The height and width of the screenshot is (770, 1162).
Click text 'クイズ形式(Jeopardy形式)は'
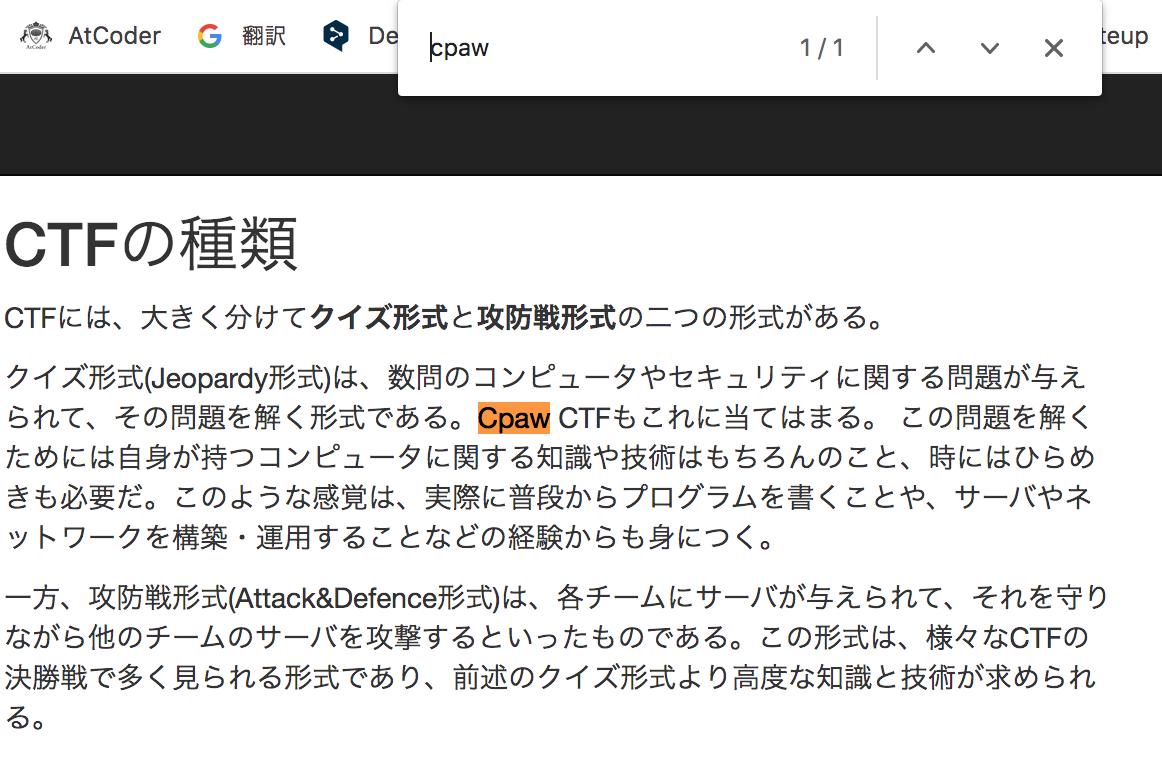pyautogui.click(x=182, y=378)
